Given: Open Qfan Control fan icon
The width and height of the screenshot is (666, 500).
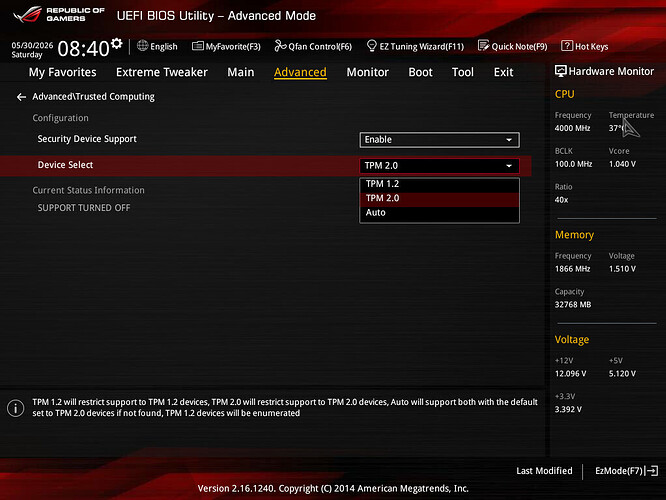Looking at the screenshot, I should point(280,45).
